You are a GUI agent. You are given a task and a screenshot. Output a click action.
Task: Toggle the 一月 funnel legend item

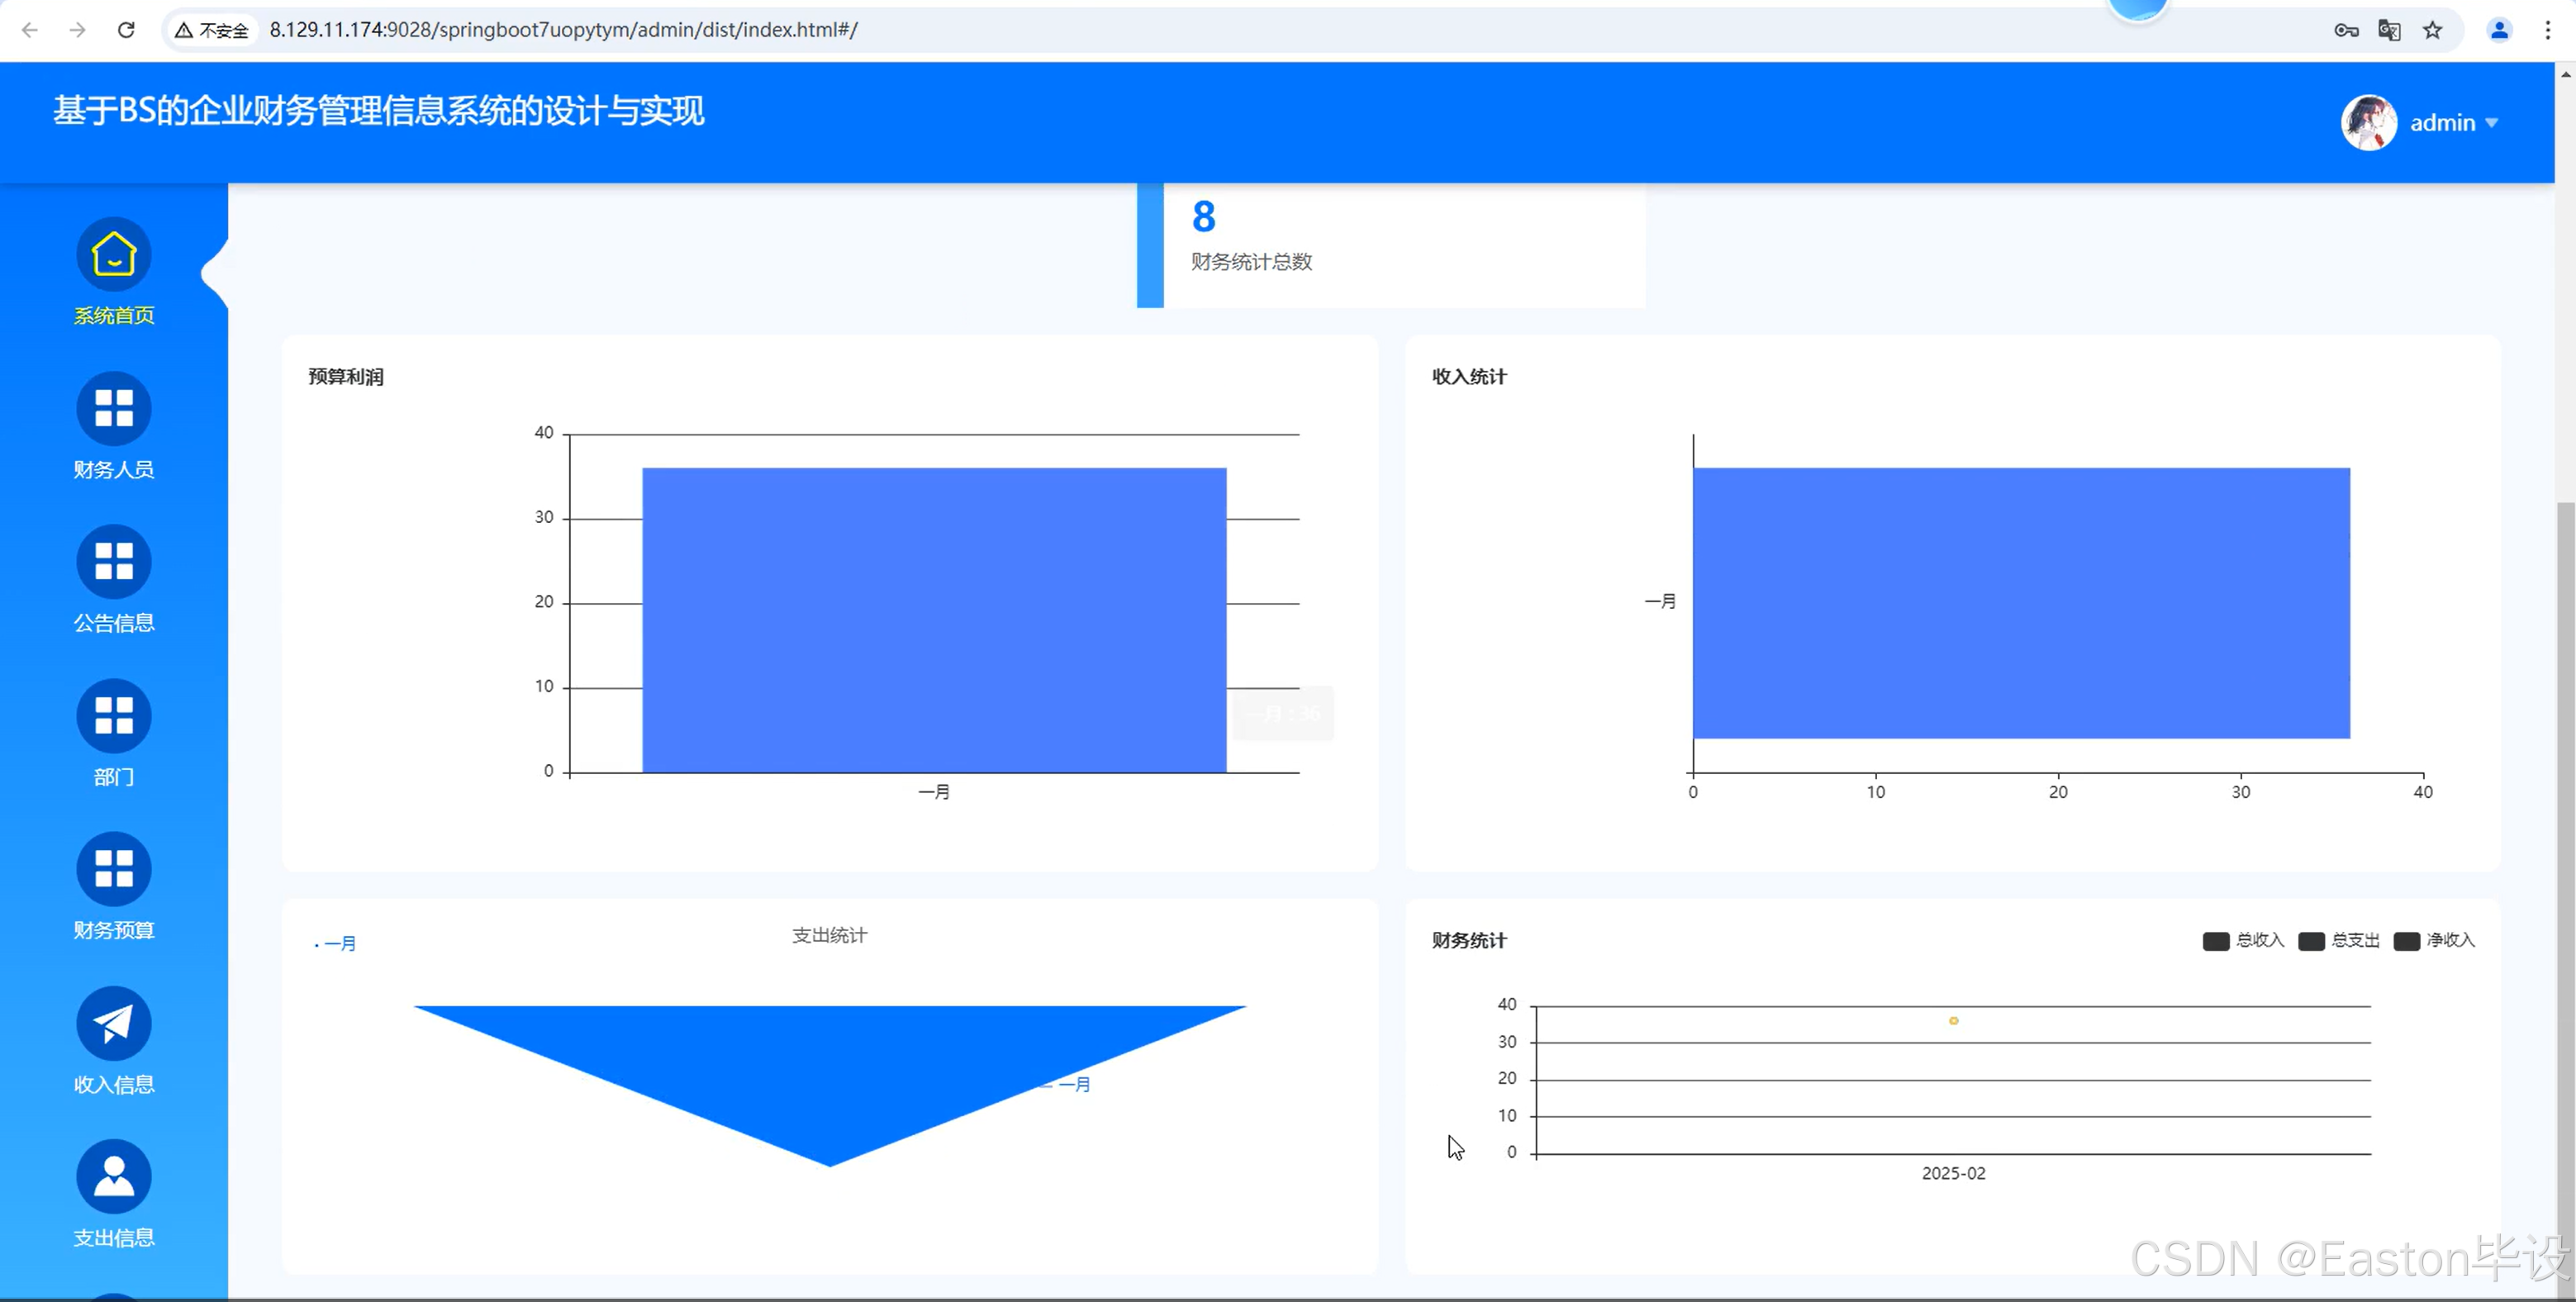click(x=336, y=944)
